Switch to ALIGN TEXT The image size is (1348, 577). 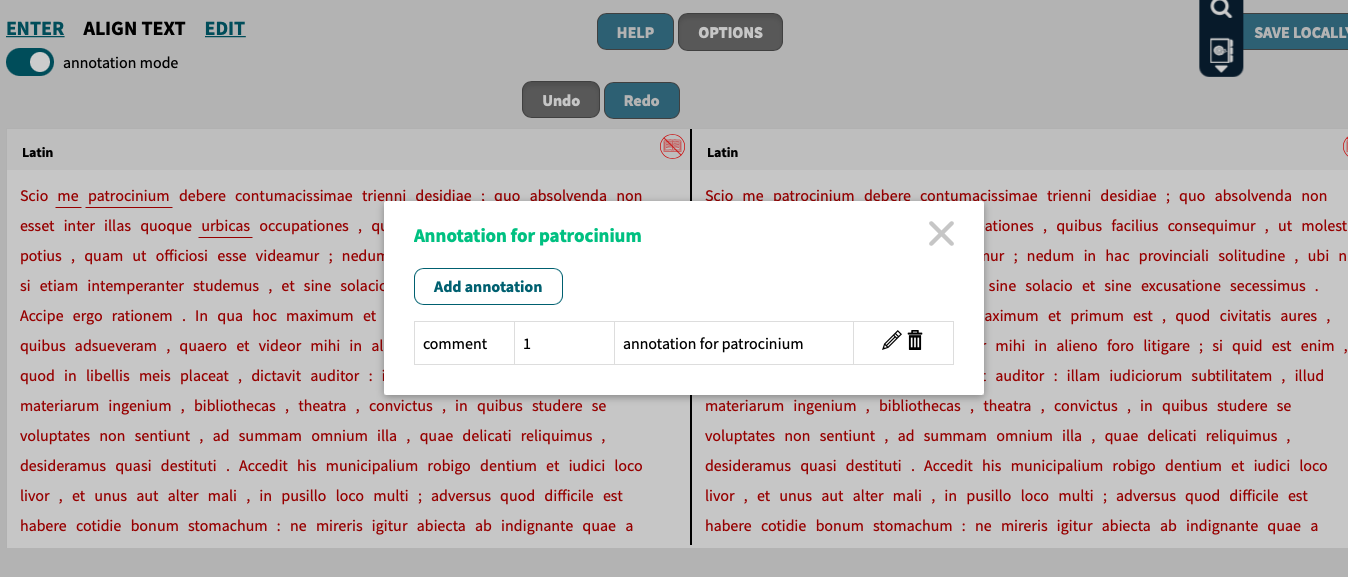(135, 28)
